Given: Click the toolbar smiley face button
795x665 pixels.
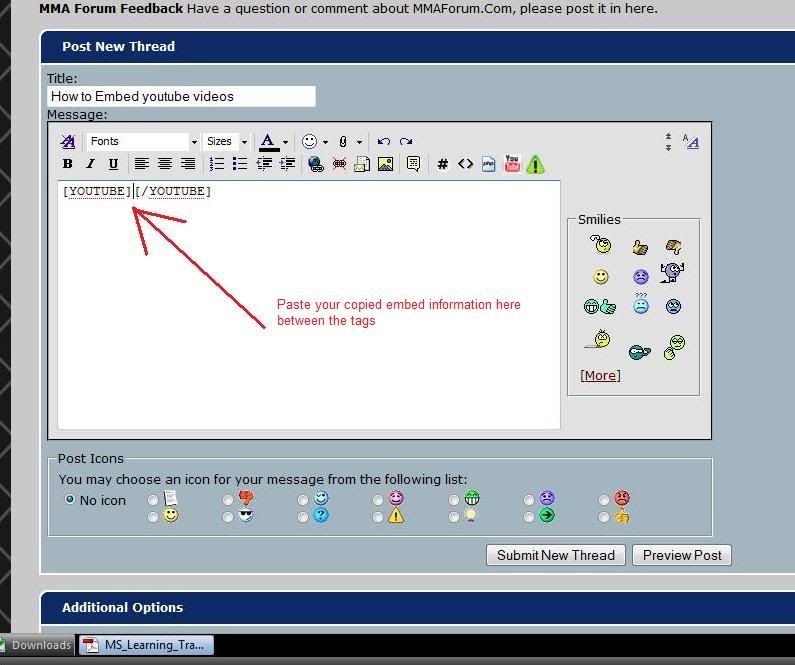Looking at the screenshot, I should [309, 141].
